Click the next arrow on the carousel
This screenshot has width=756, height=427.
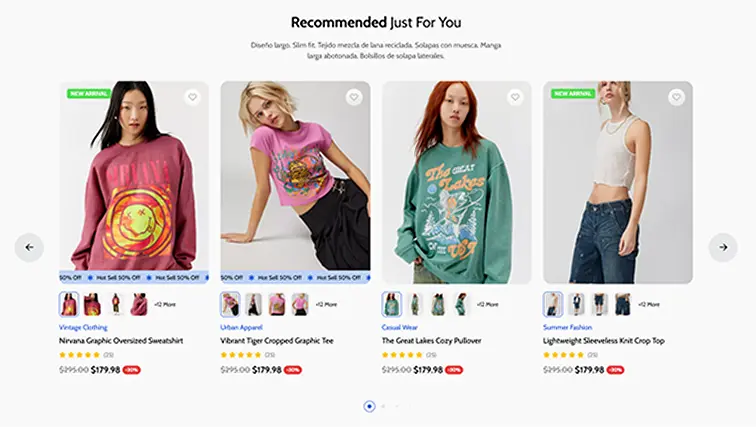pos(722,247)
